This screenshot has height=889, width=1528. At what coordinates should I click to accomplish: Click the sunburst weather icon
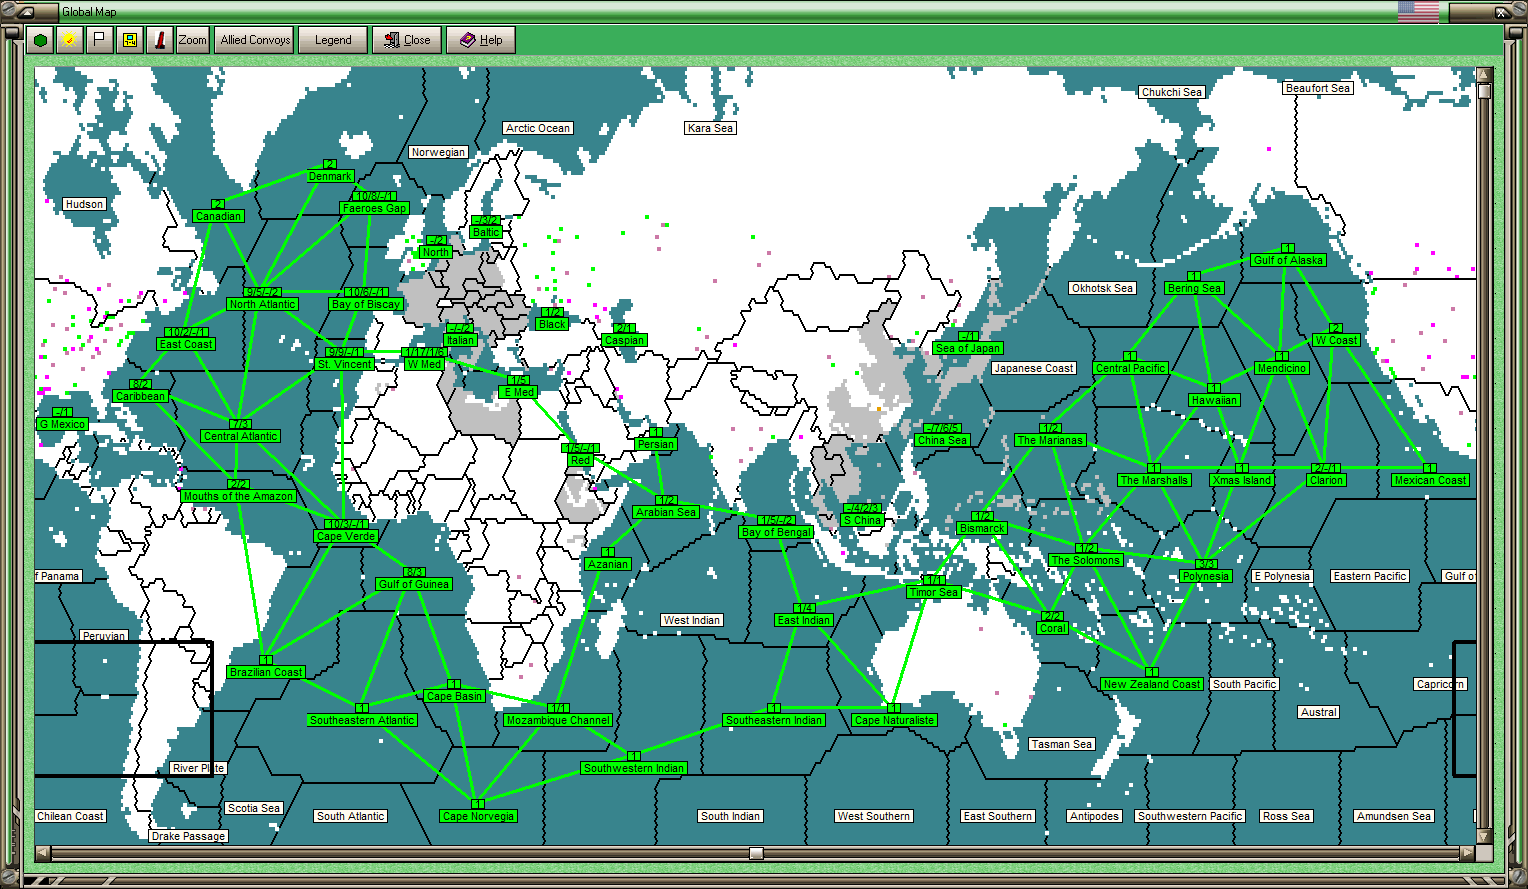coord(68,40)
